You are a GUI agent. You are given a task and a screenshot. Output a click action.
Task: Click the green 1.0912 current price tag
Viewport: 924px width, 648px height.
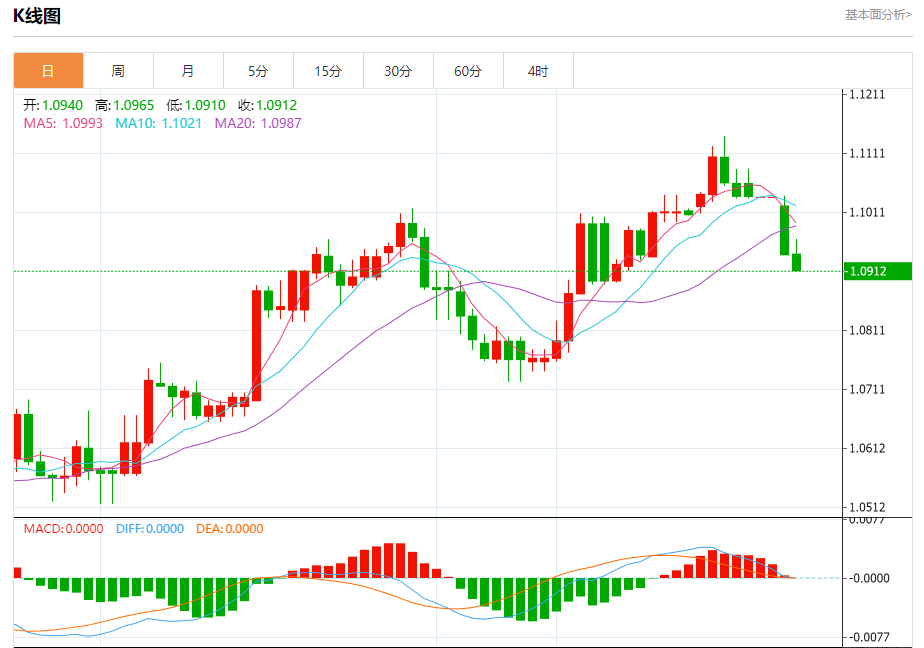click(x=877, y=271)
